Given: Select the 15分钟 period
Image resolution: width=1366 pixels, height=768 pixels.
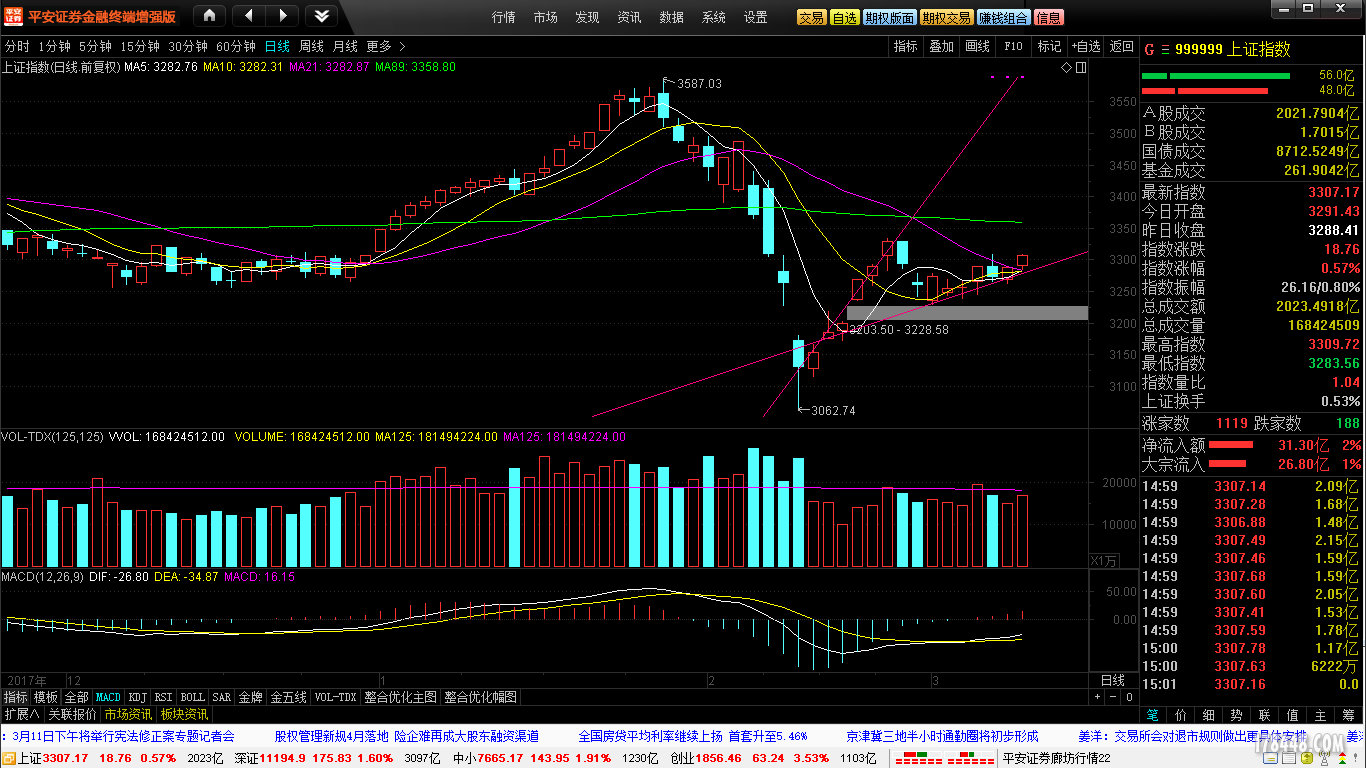Looking at the screenshot, I should click(140, 46).
